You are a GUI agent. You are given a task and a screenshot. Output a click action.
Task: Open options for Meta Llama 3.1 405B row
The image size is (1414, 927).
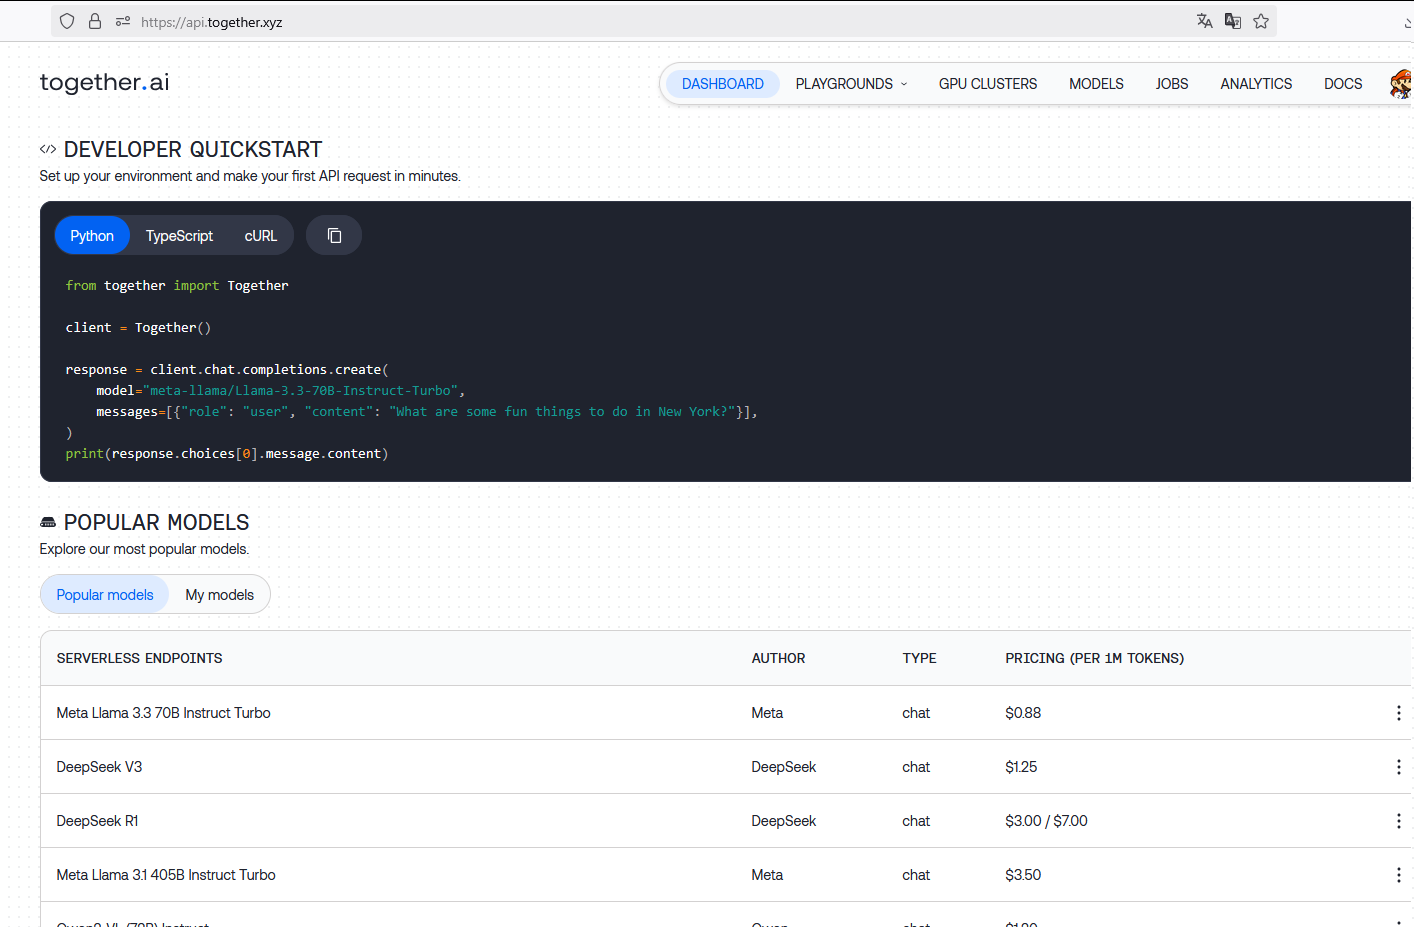pyautogui.click(x=1398, y=875)
